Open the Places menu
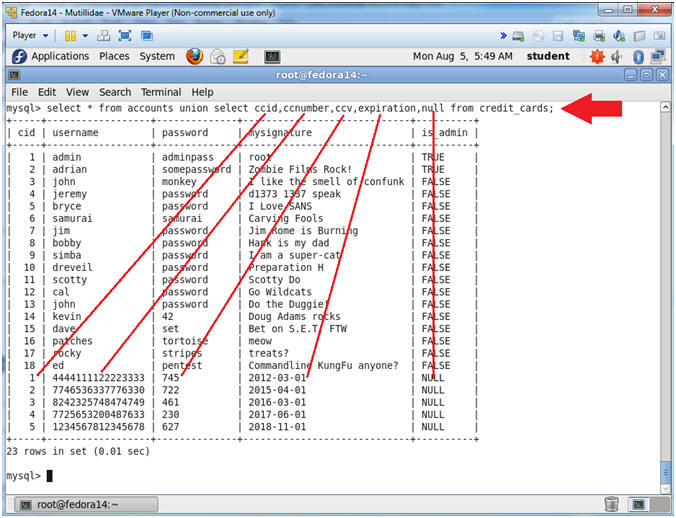 [114, 56]
